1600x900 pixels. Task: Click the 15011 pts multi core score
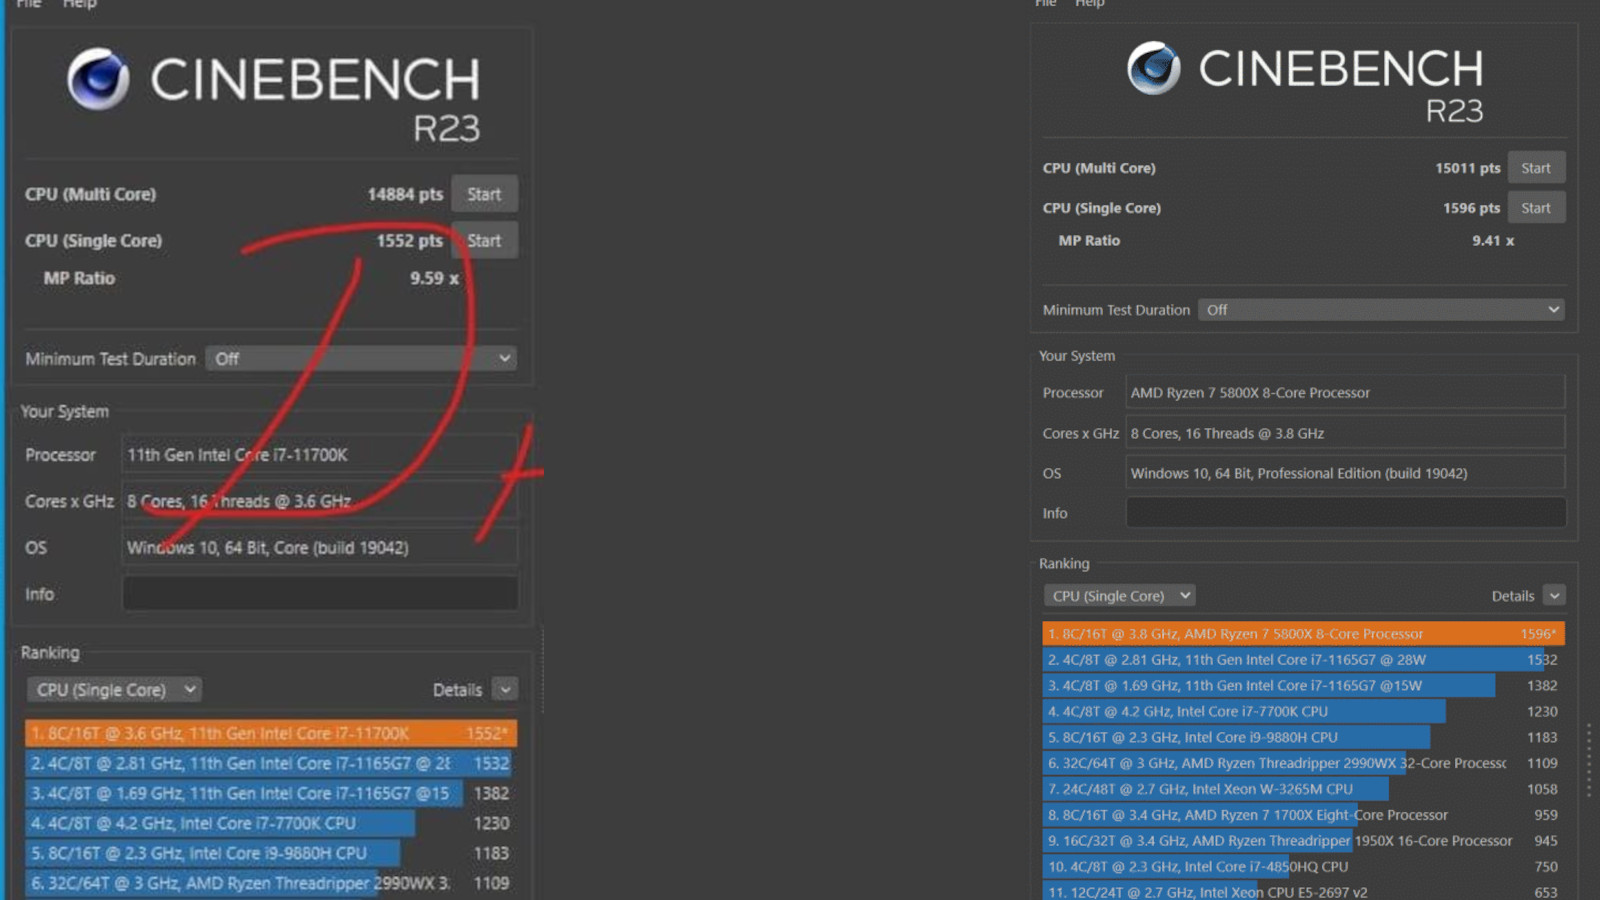click(x=1468, y=168)
